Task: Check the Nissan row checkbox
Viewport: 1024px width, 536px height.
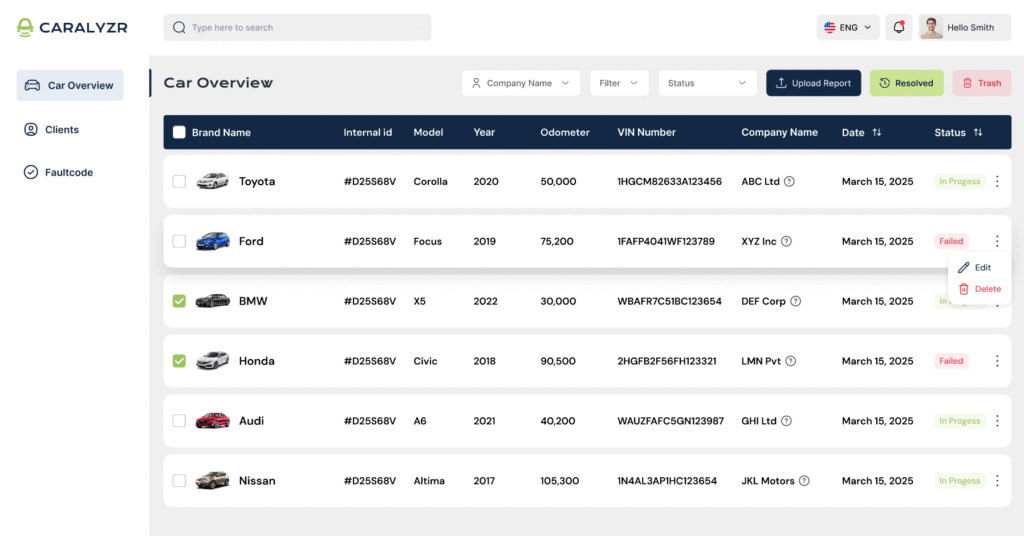Action: [x=179, y=481]
